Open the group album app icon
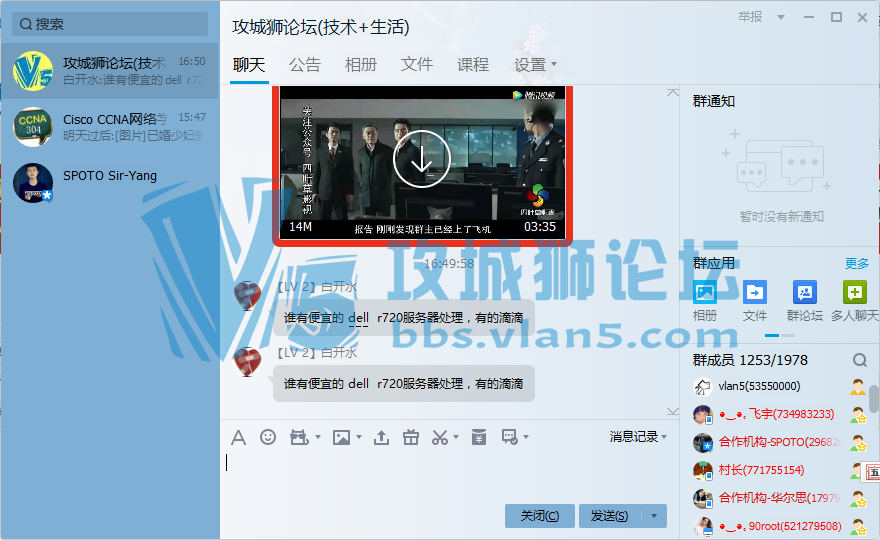 coord(705,292)
